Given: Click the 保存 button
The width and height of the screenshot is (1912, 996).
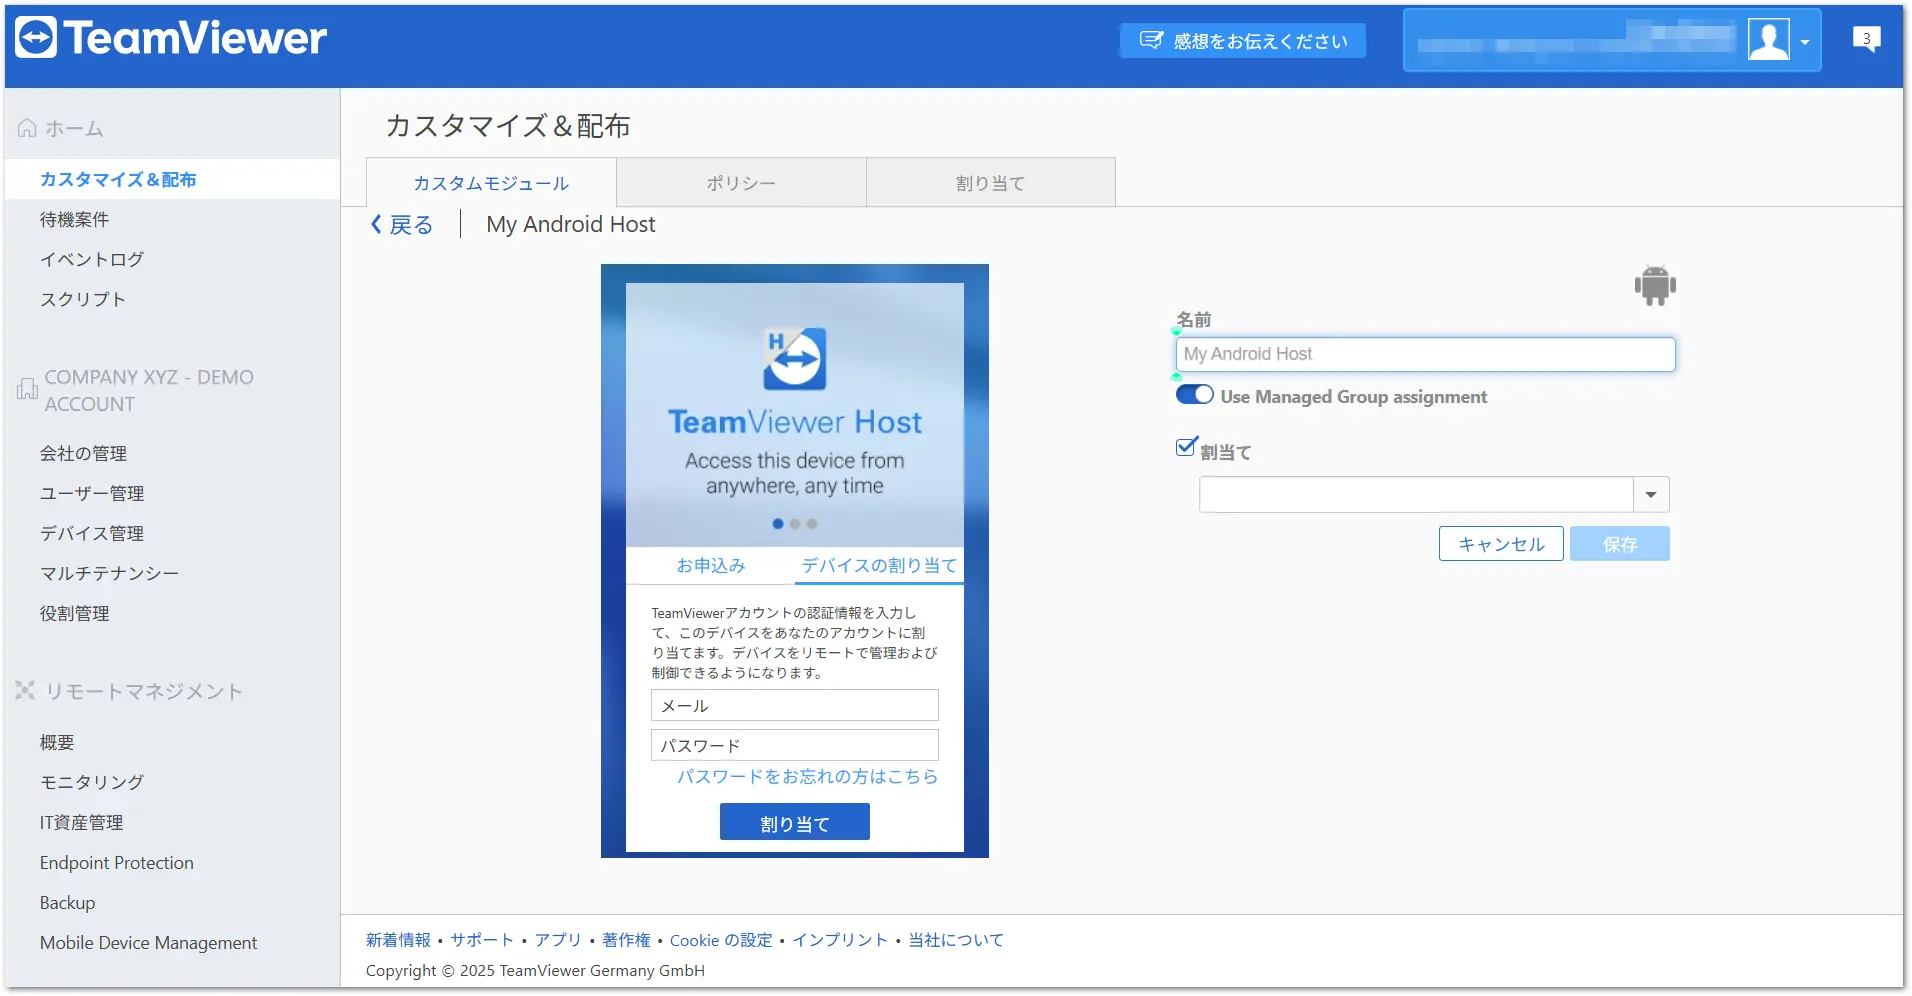Looking at the screenshot, I should 1620,544.
